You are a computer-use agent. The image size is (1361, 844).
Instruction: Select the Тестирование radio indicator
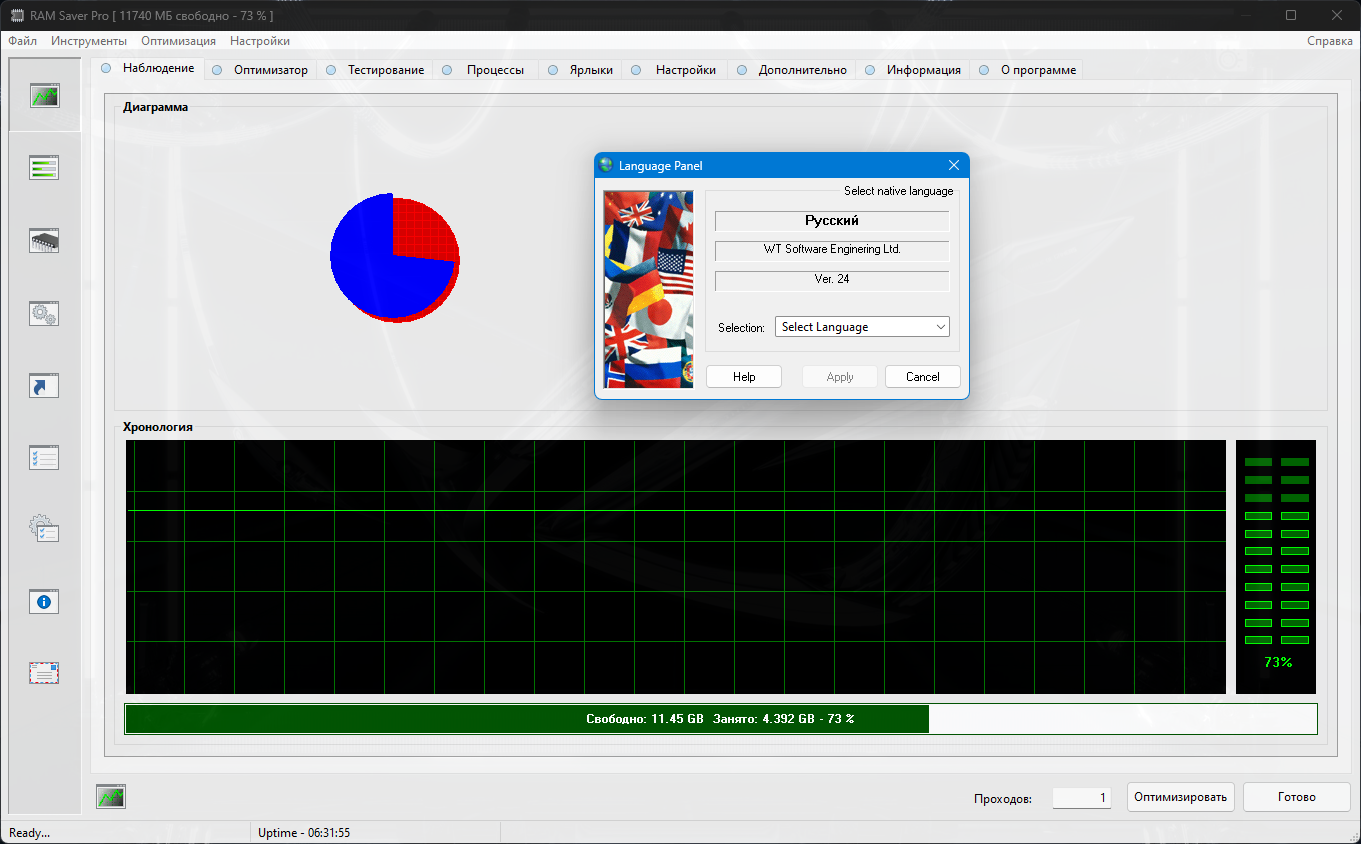[331, 70]
